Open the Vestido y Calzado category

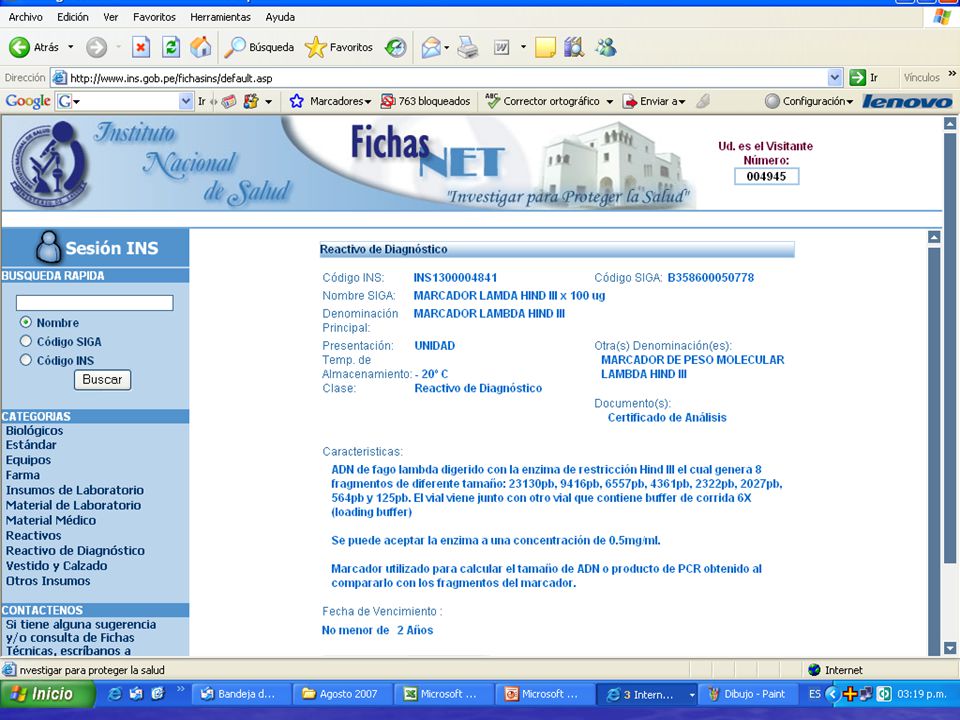[x=56, y=566]
